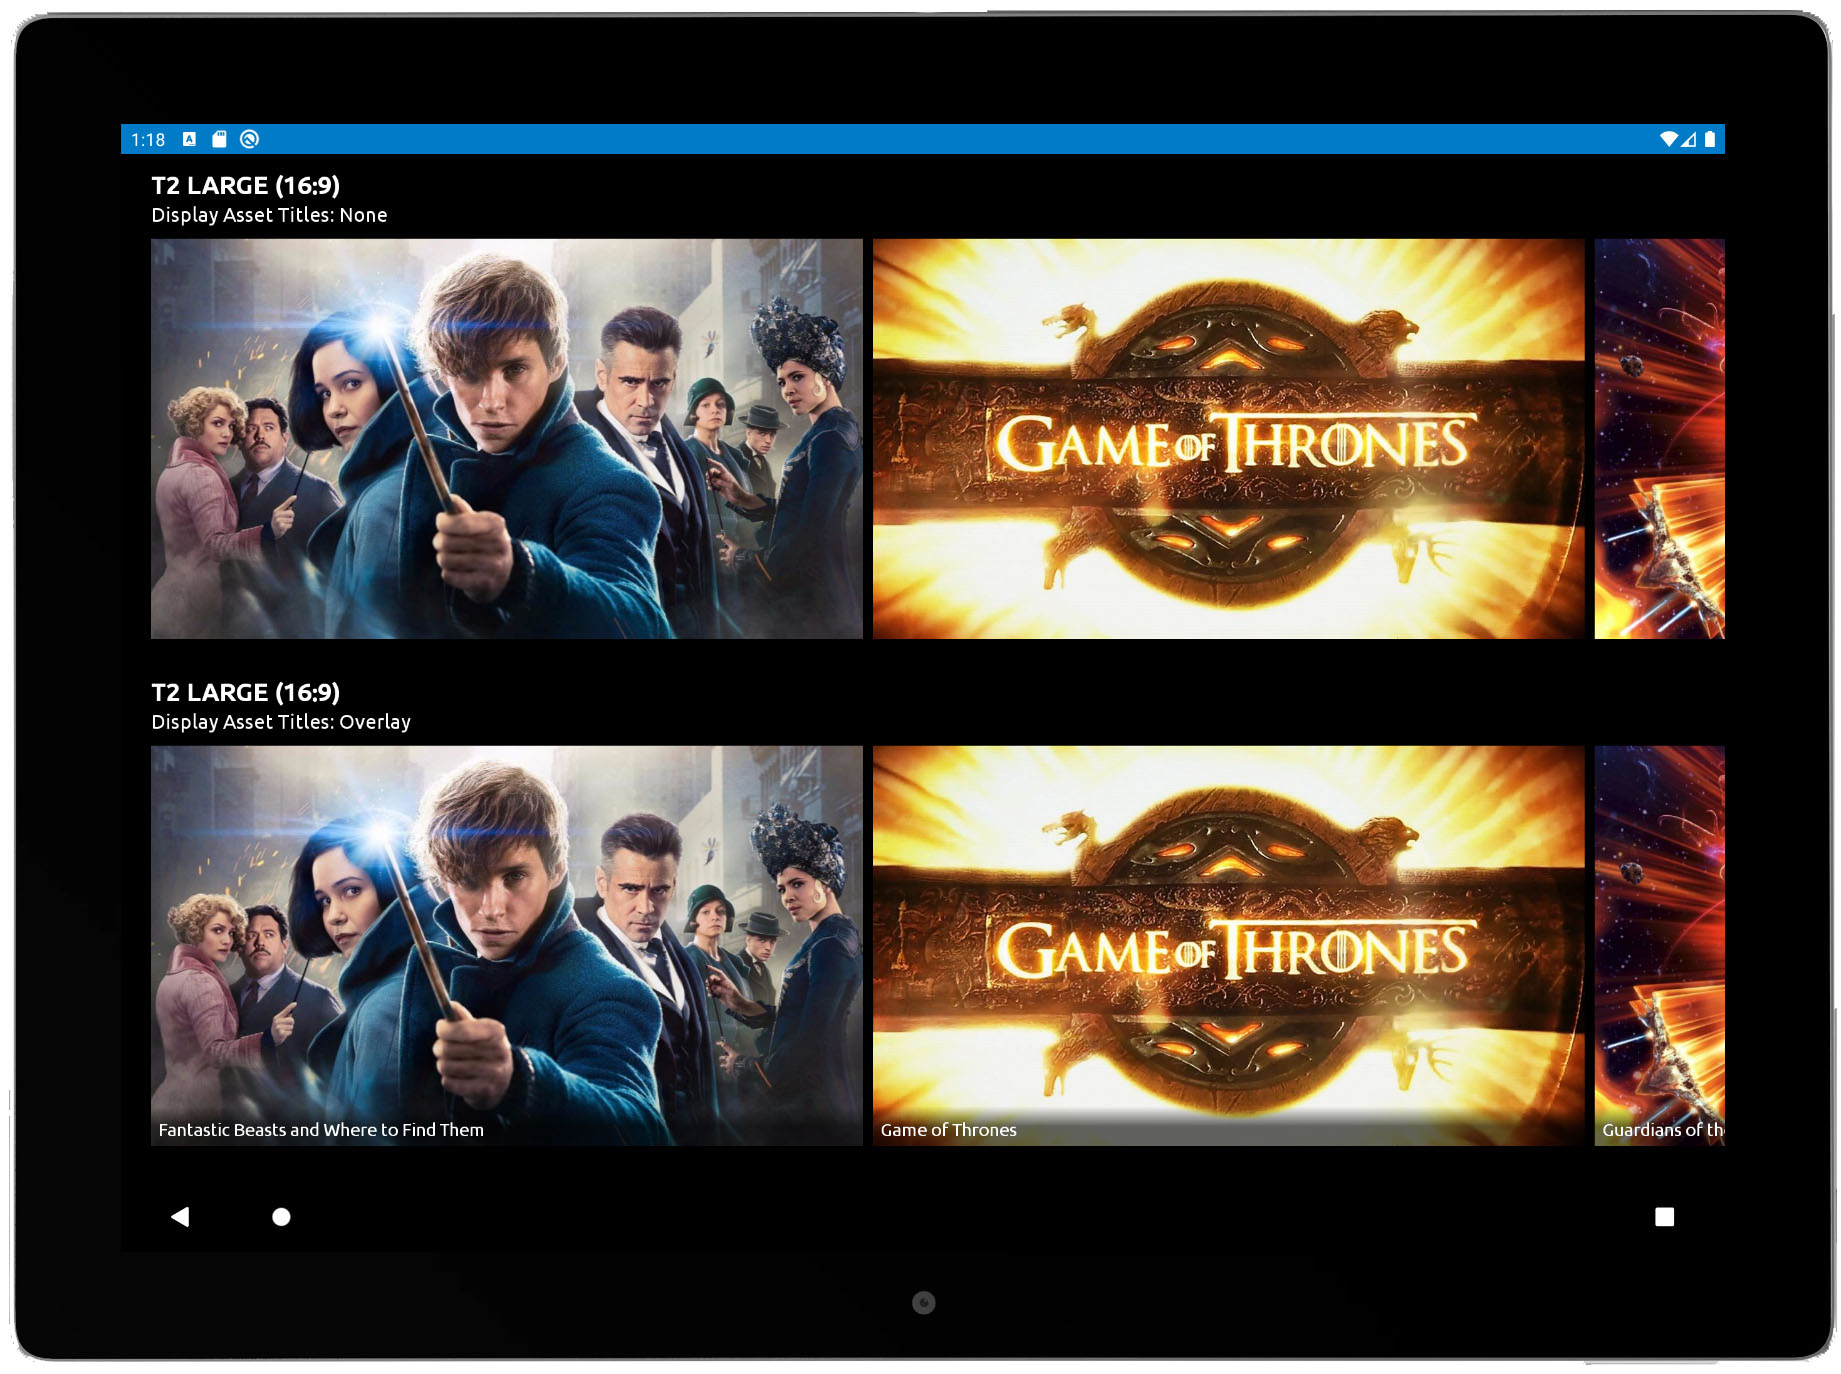Viewport: 1841px width, 1374px height.
Task: Click the 'Guardians of th' overlay caption
Action: (1663, 1129)
